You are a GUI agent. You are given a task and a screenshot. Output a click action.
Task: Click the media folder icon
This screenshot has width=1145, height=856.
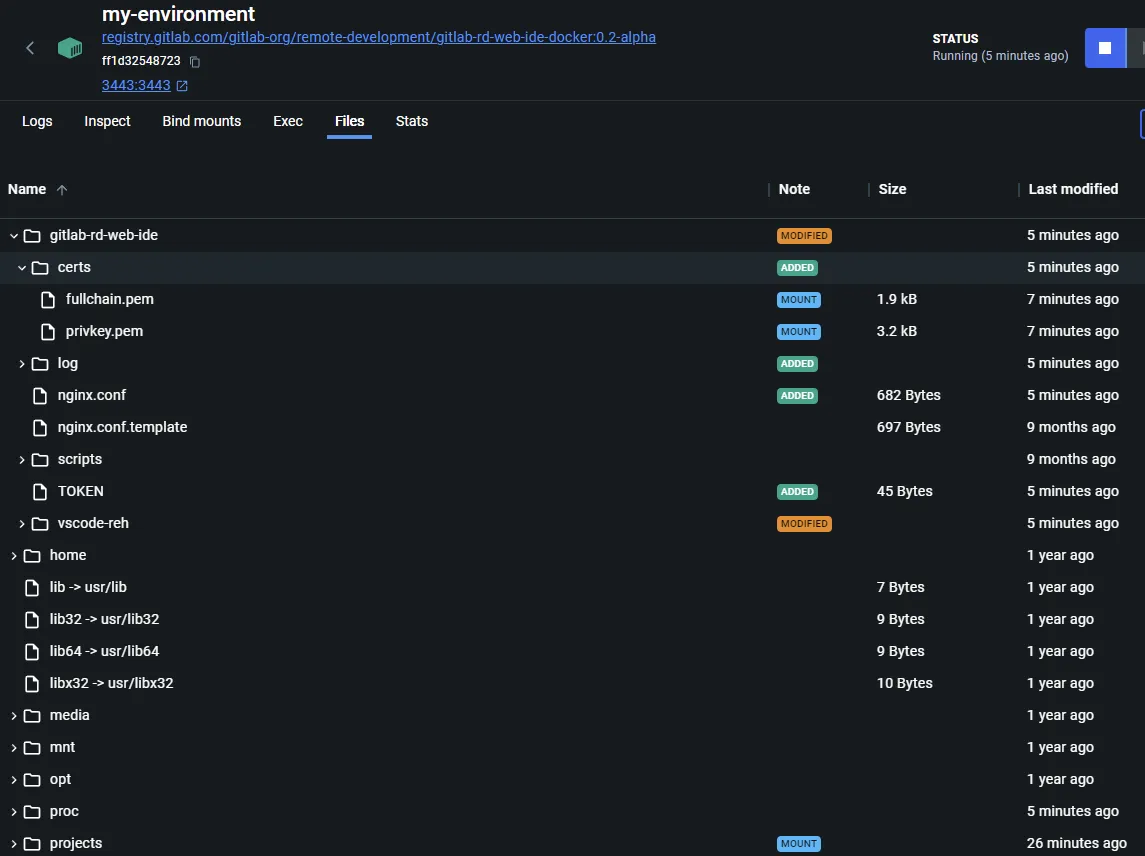coord(32,716)
